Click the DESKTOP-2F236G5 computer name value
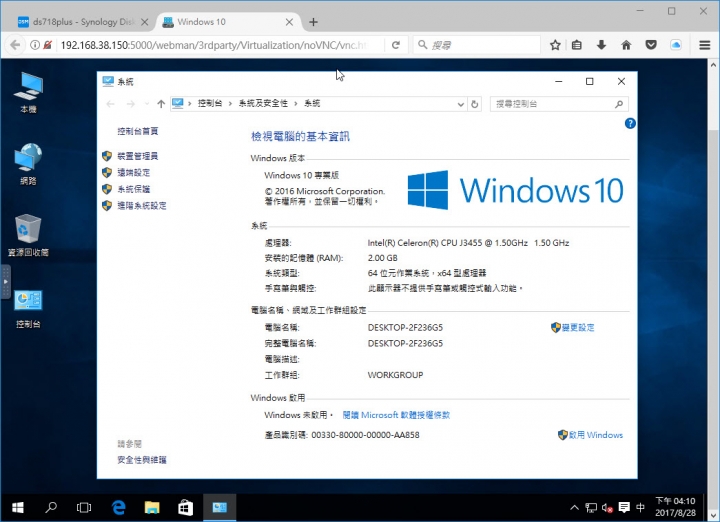Screen dimensions: 720x522 tap(405, 327)
